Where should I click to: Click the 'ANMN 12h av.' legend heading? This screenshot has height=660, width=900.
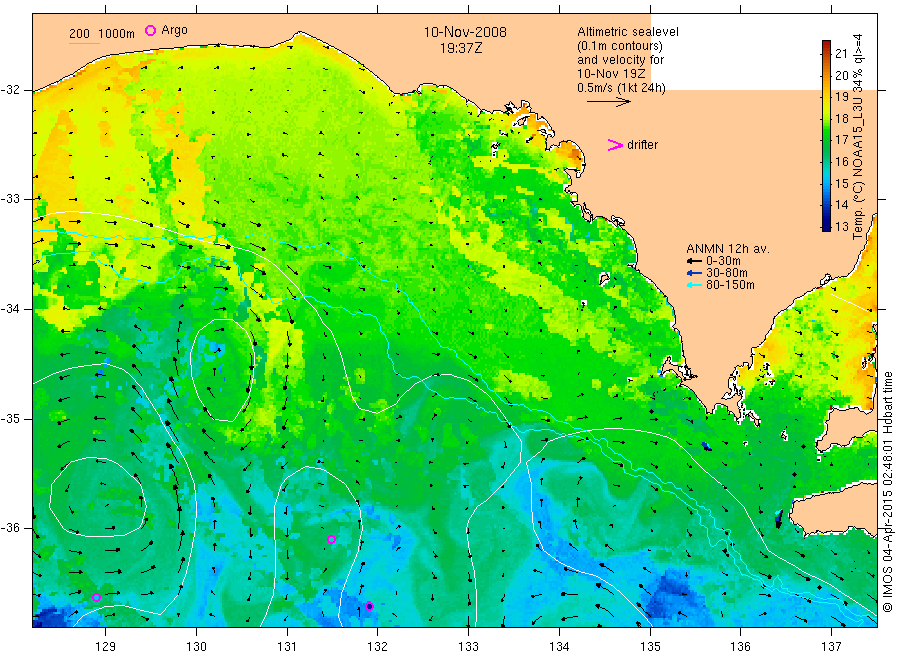(728, 249)
